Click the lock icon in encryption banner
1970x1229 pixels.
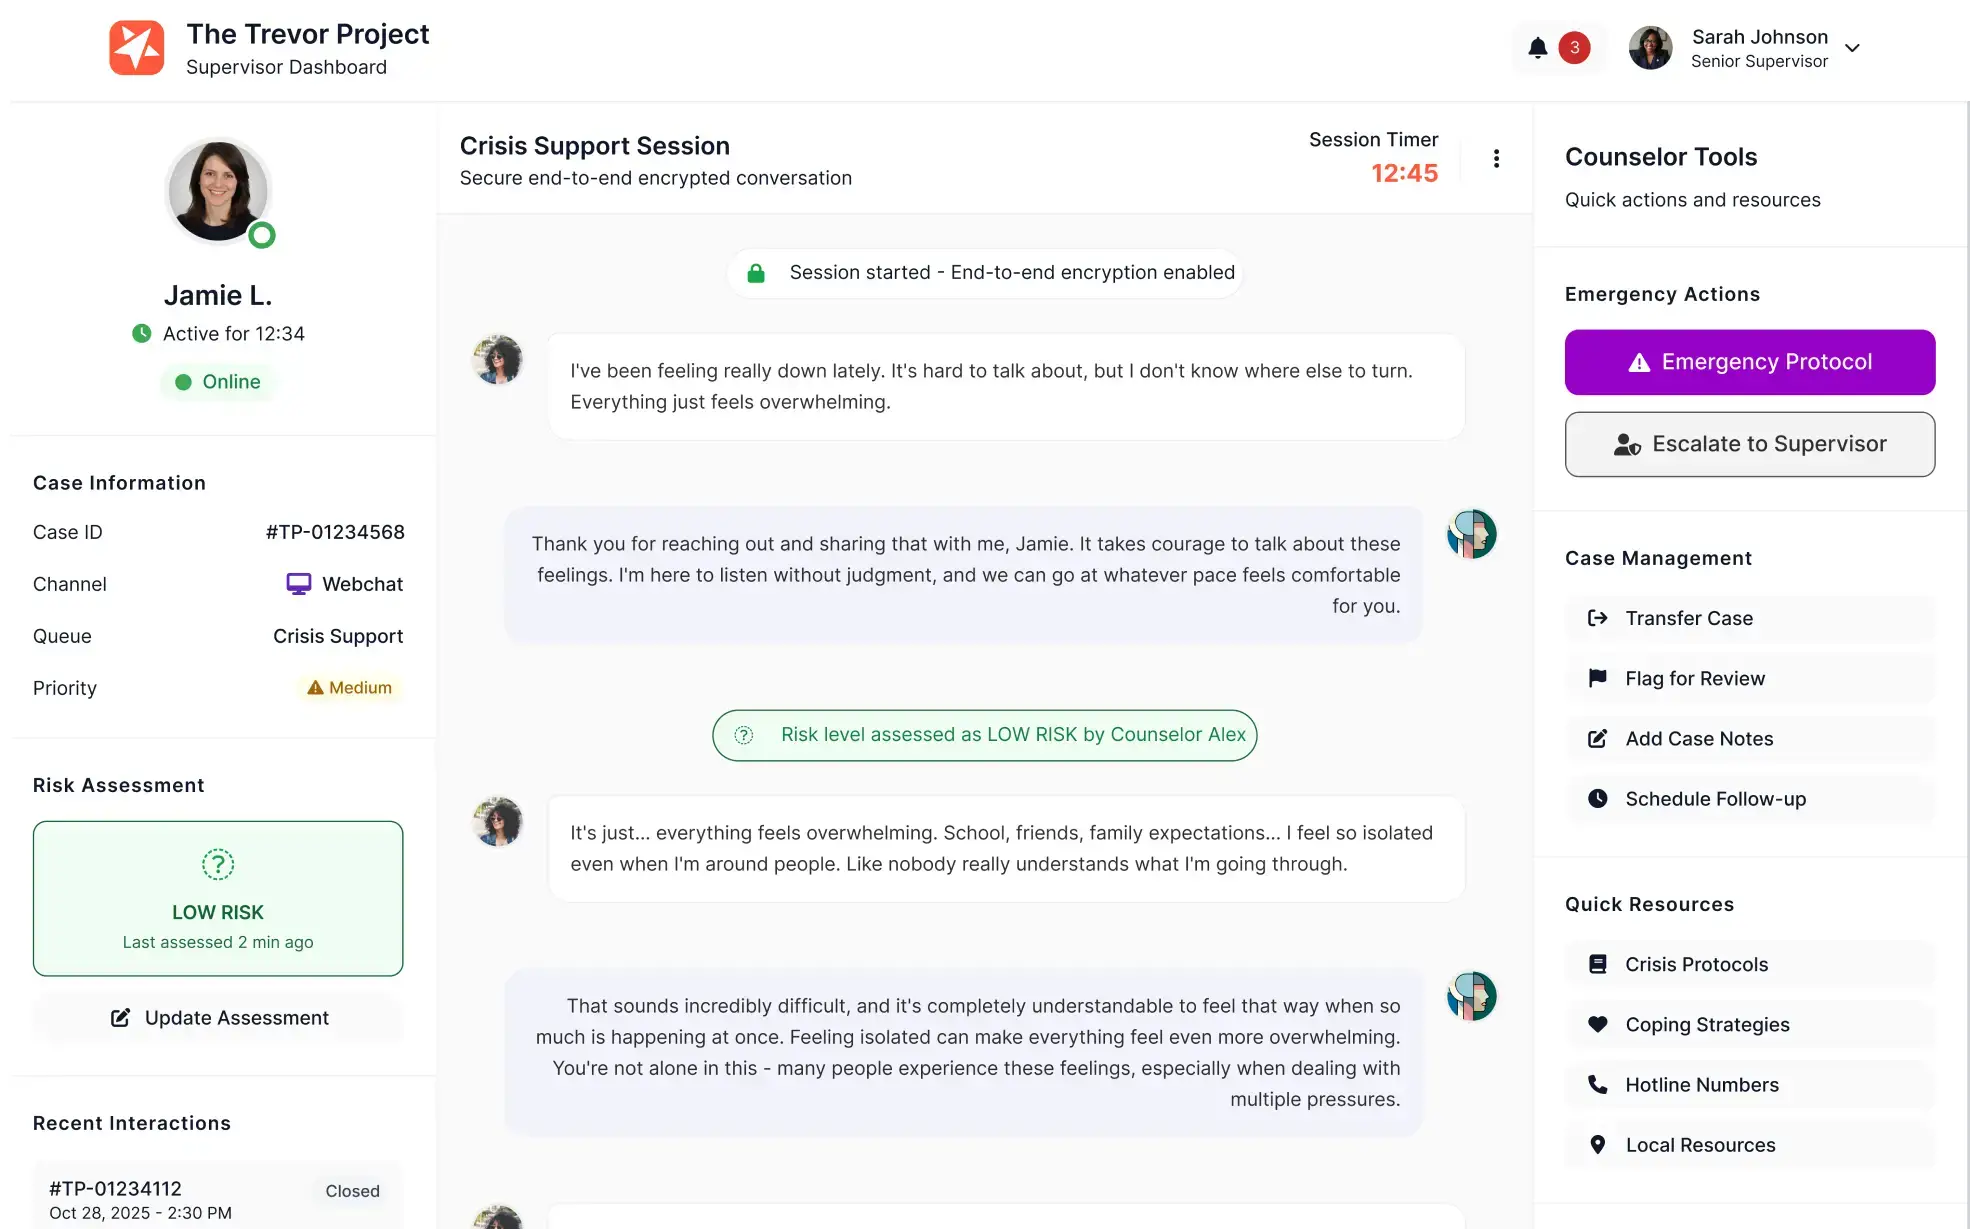tap(756, 272)
